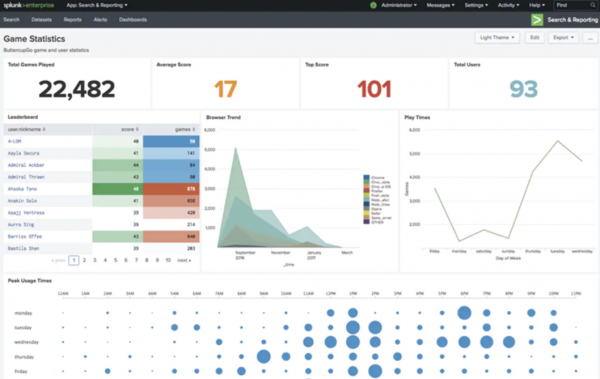The image size is (600, 379).
Task: Open the Messages menu
Action: point(440,5)
